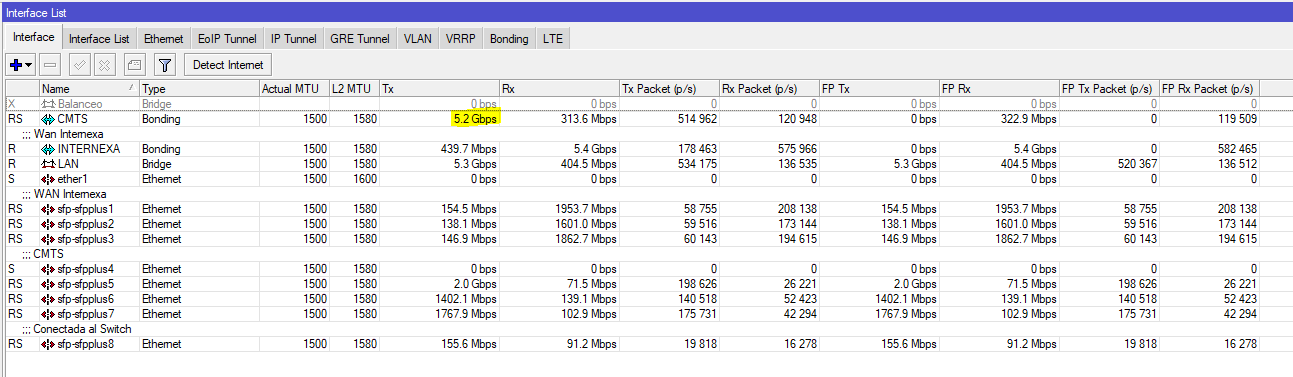Viewport: 1293px width, 377px height.
Task: Sort by Tx Packet (p/s) column header
Action: pos(669,89)
